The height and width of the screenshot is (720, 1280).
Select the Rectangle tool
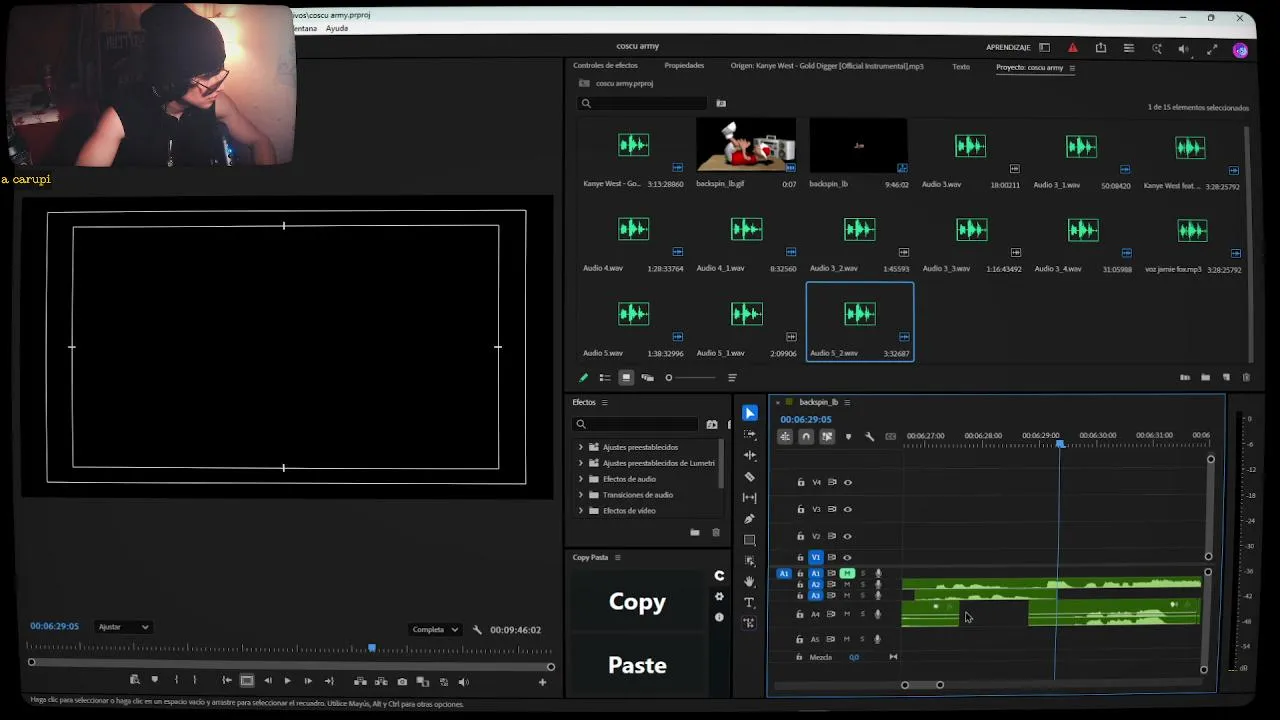[750, 540]
